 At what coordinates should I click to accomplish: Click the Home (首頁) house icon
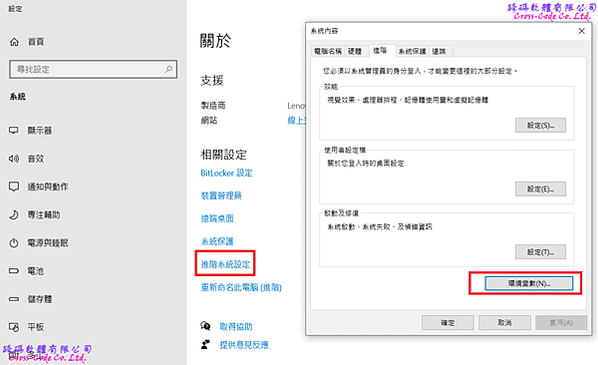click(14, 42)
